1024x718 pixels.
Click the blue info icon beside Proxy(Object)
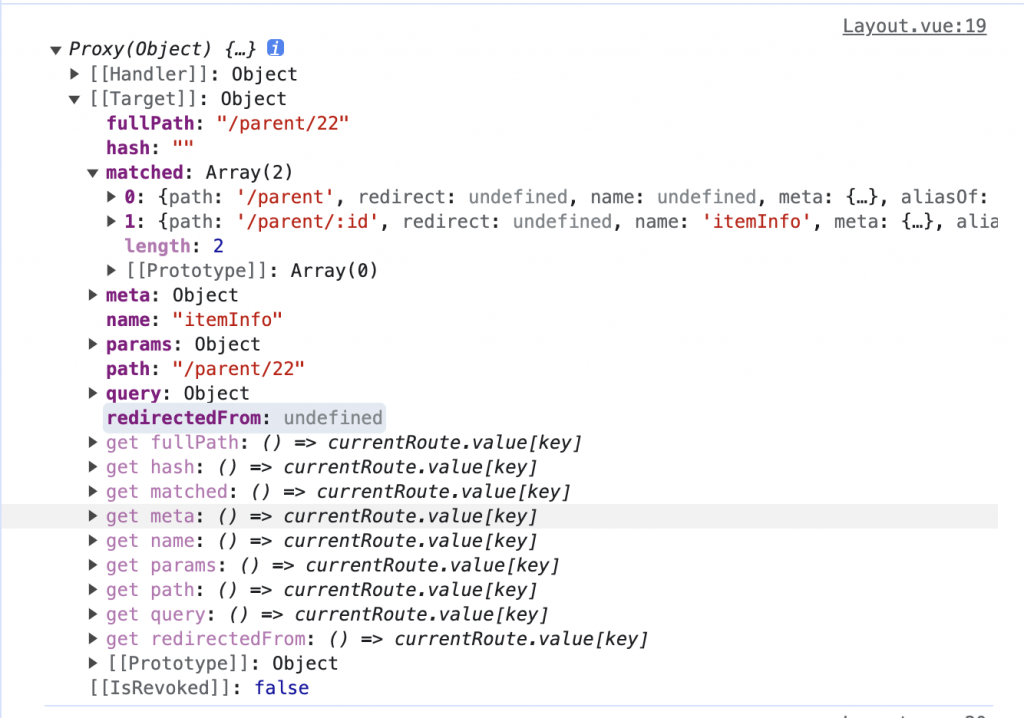[276, 48]
